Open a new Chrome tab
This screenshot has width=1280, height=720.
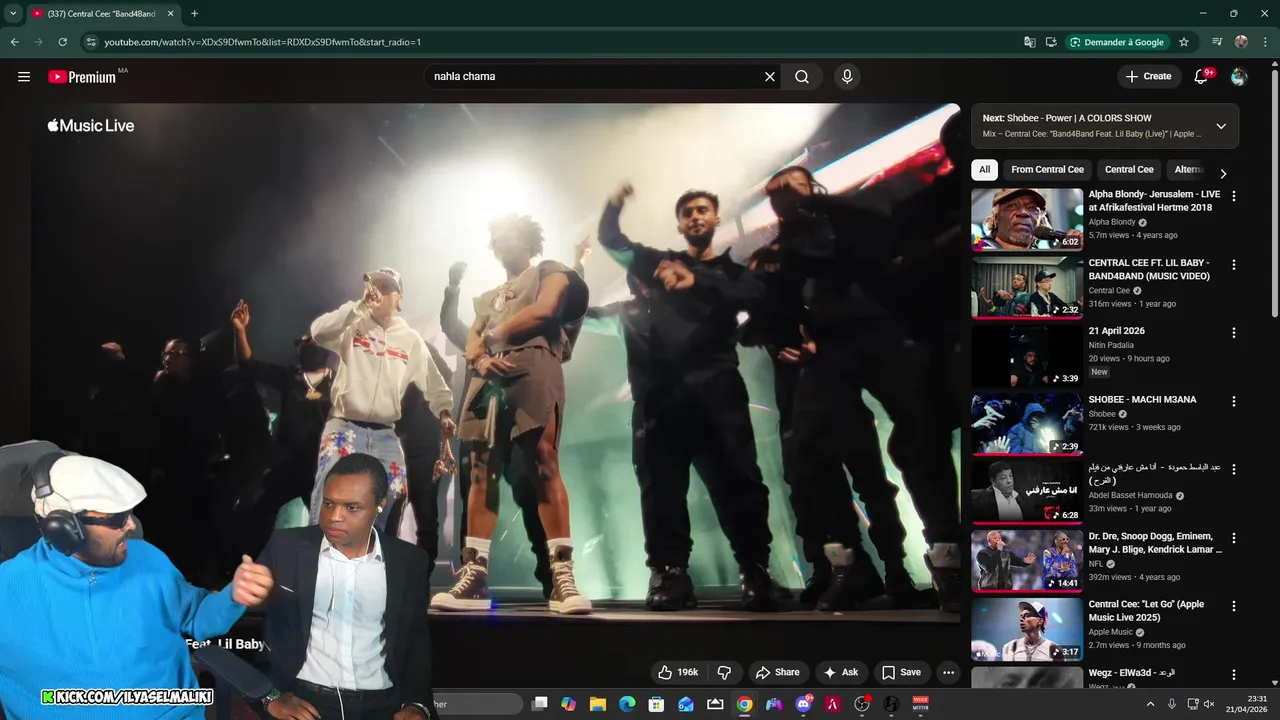point(194,14)
